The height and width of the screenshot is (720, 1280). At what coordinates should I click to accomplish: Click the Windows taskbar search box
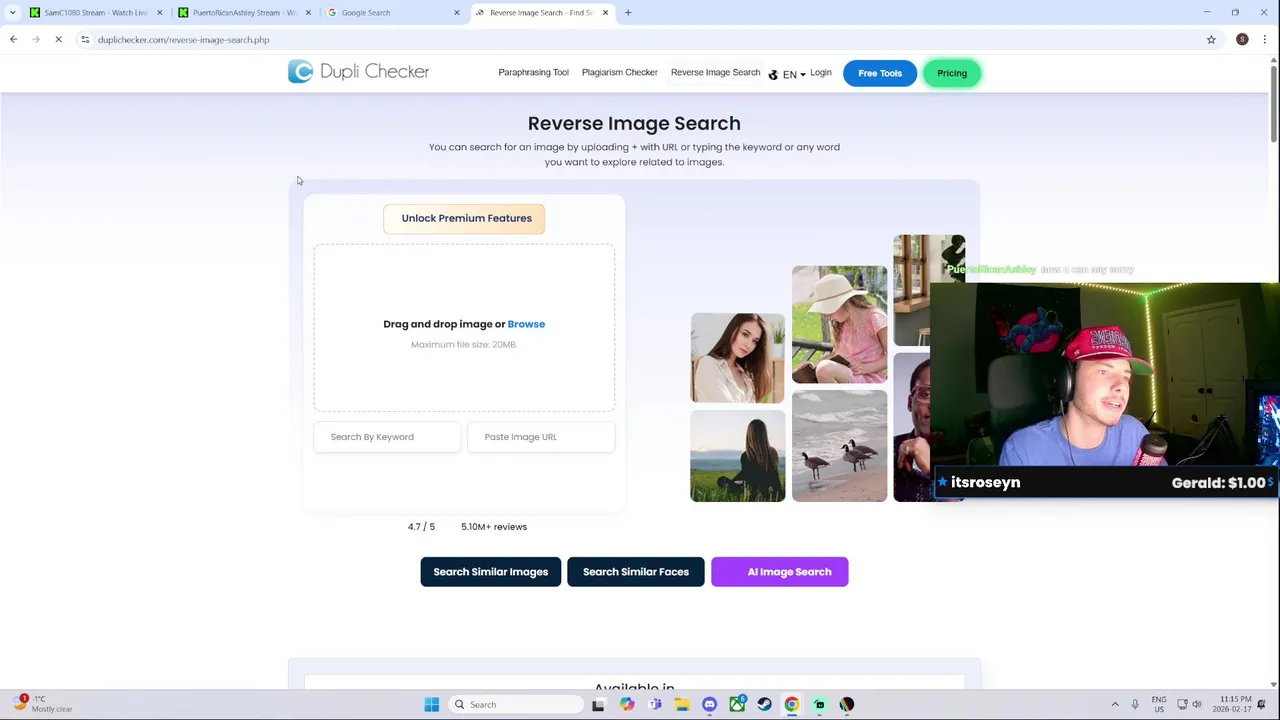[518, 705]
